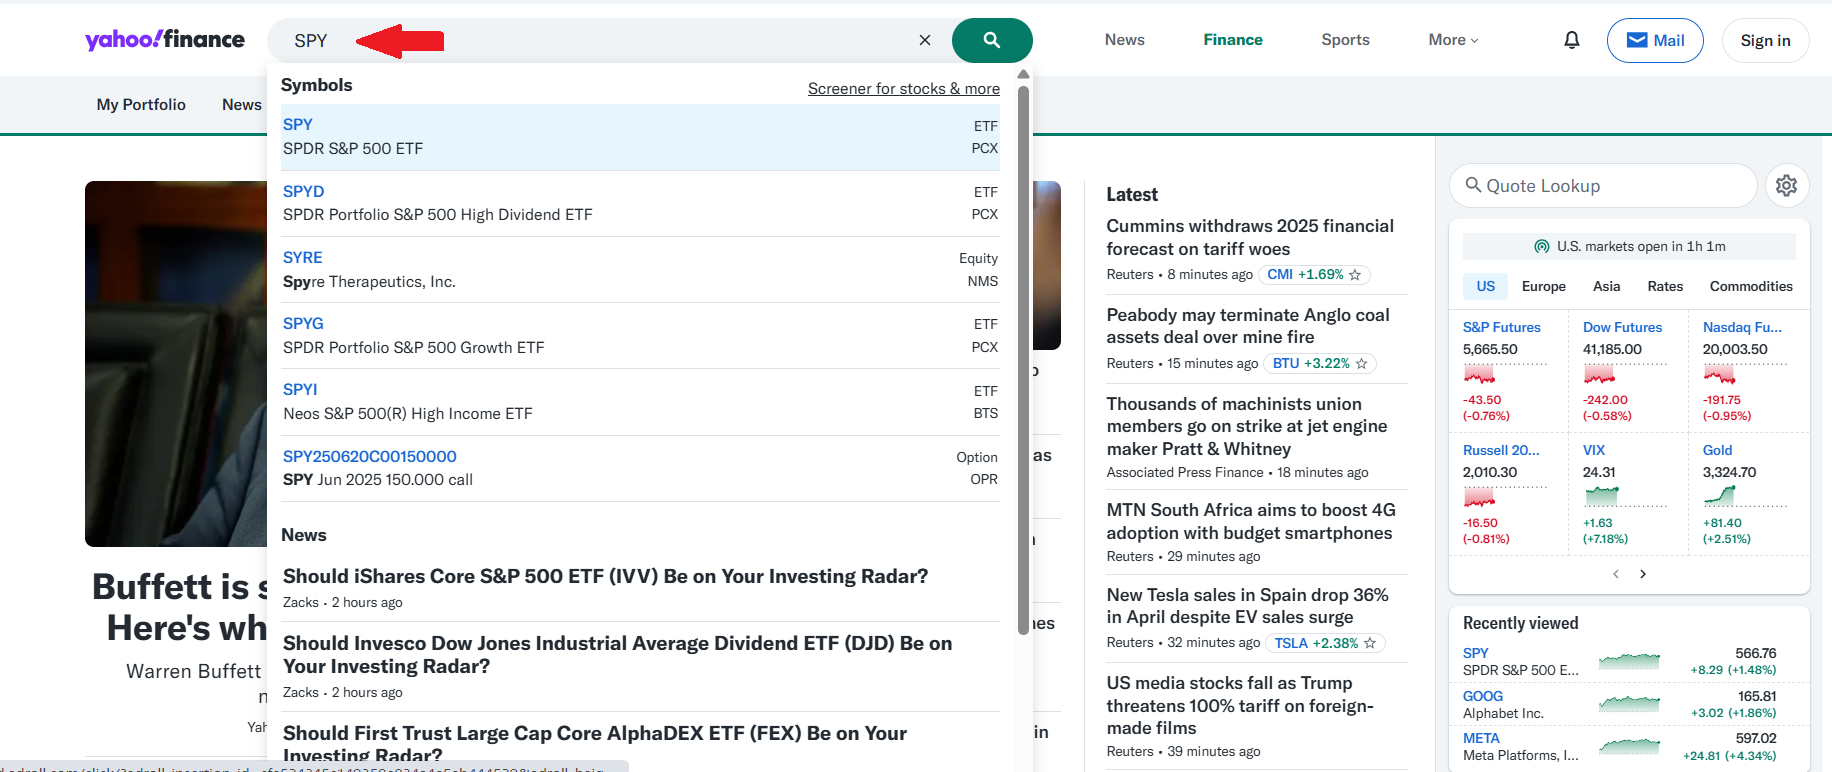Open GOOG in Recently viewed list
The image size is (1832, 772).
click(1483, 696)
